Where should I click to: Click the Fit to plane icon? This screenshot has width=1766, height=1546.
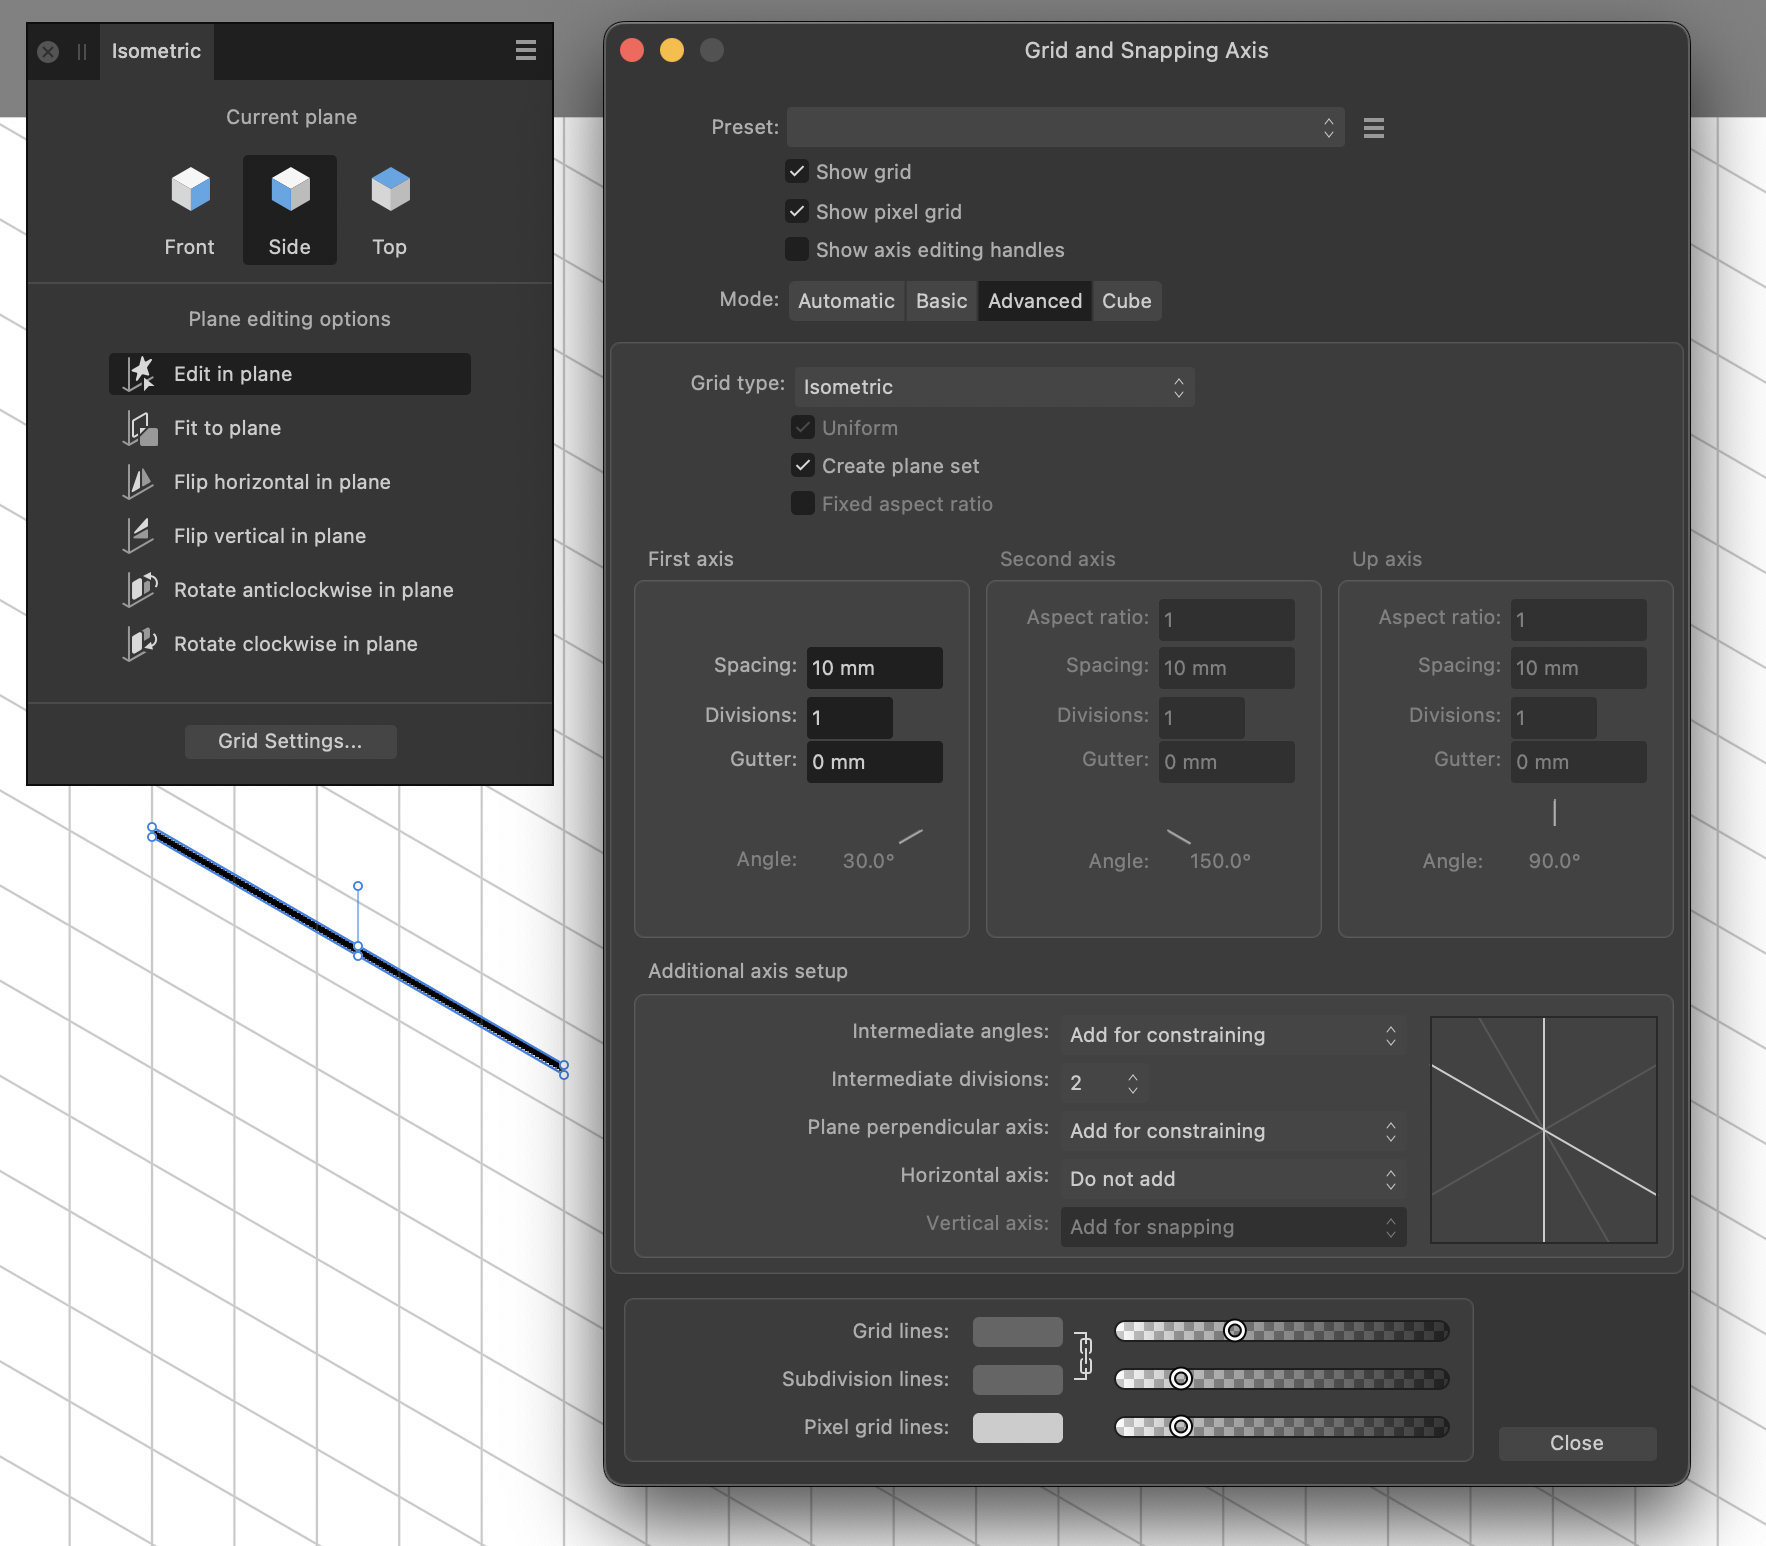tap(139, 428)
